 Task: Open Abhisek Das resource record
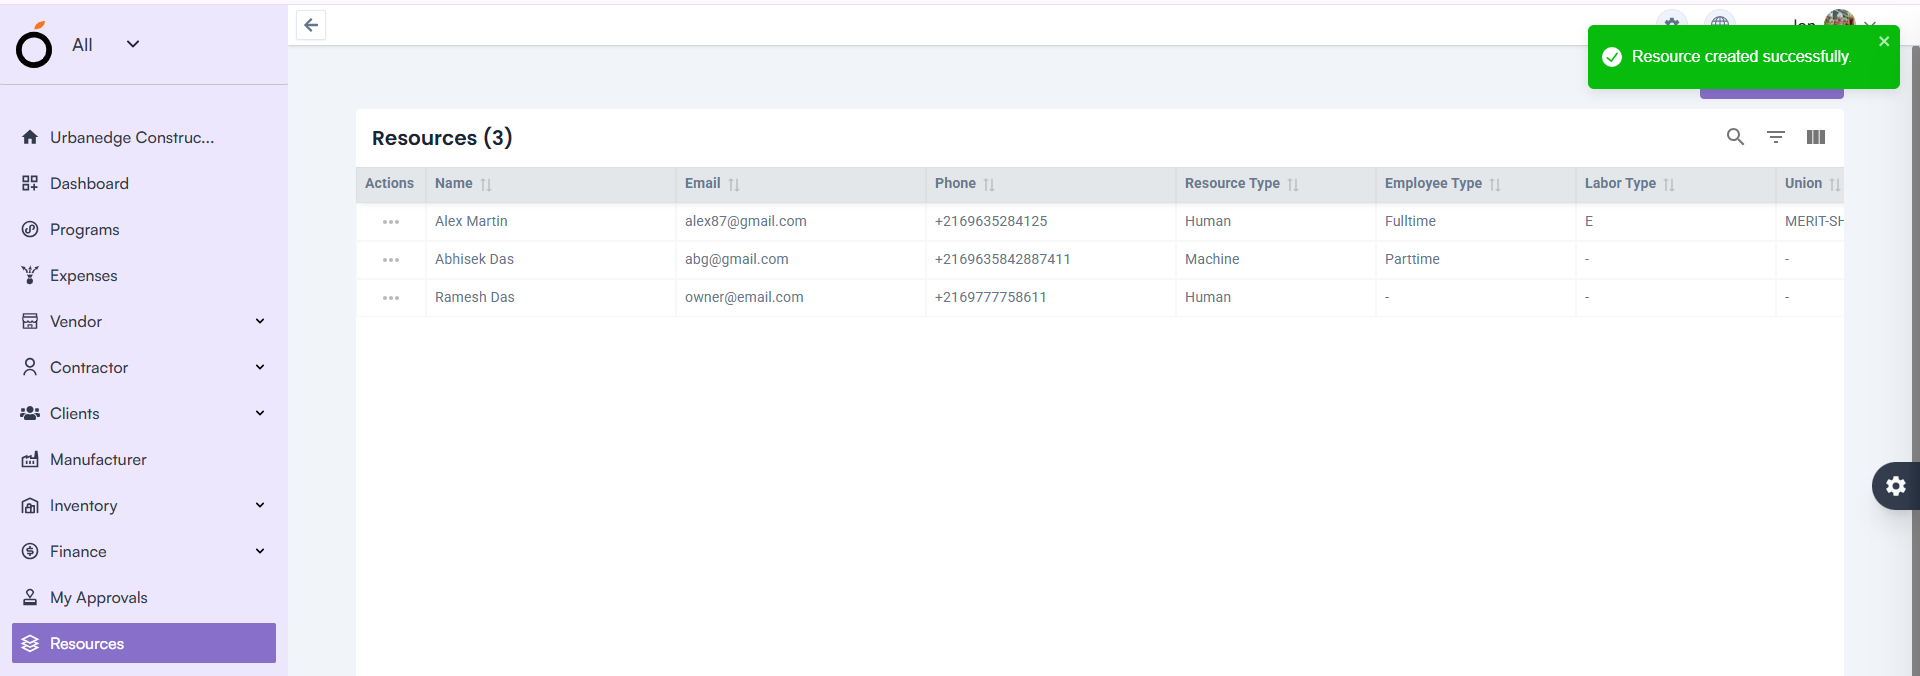point(474,259)
